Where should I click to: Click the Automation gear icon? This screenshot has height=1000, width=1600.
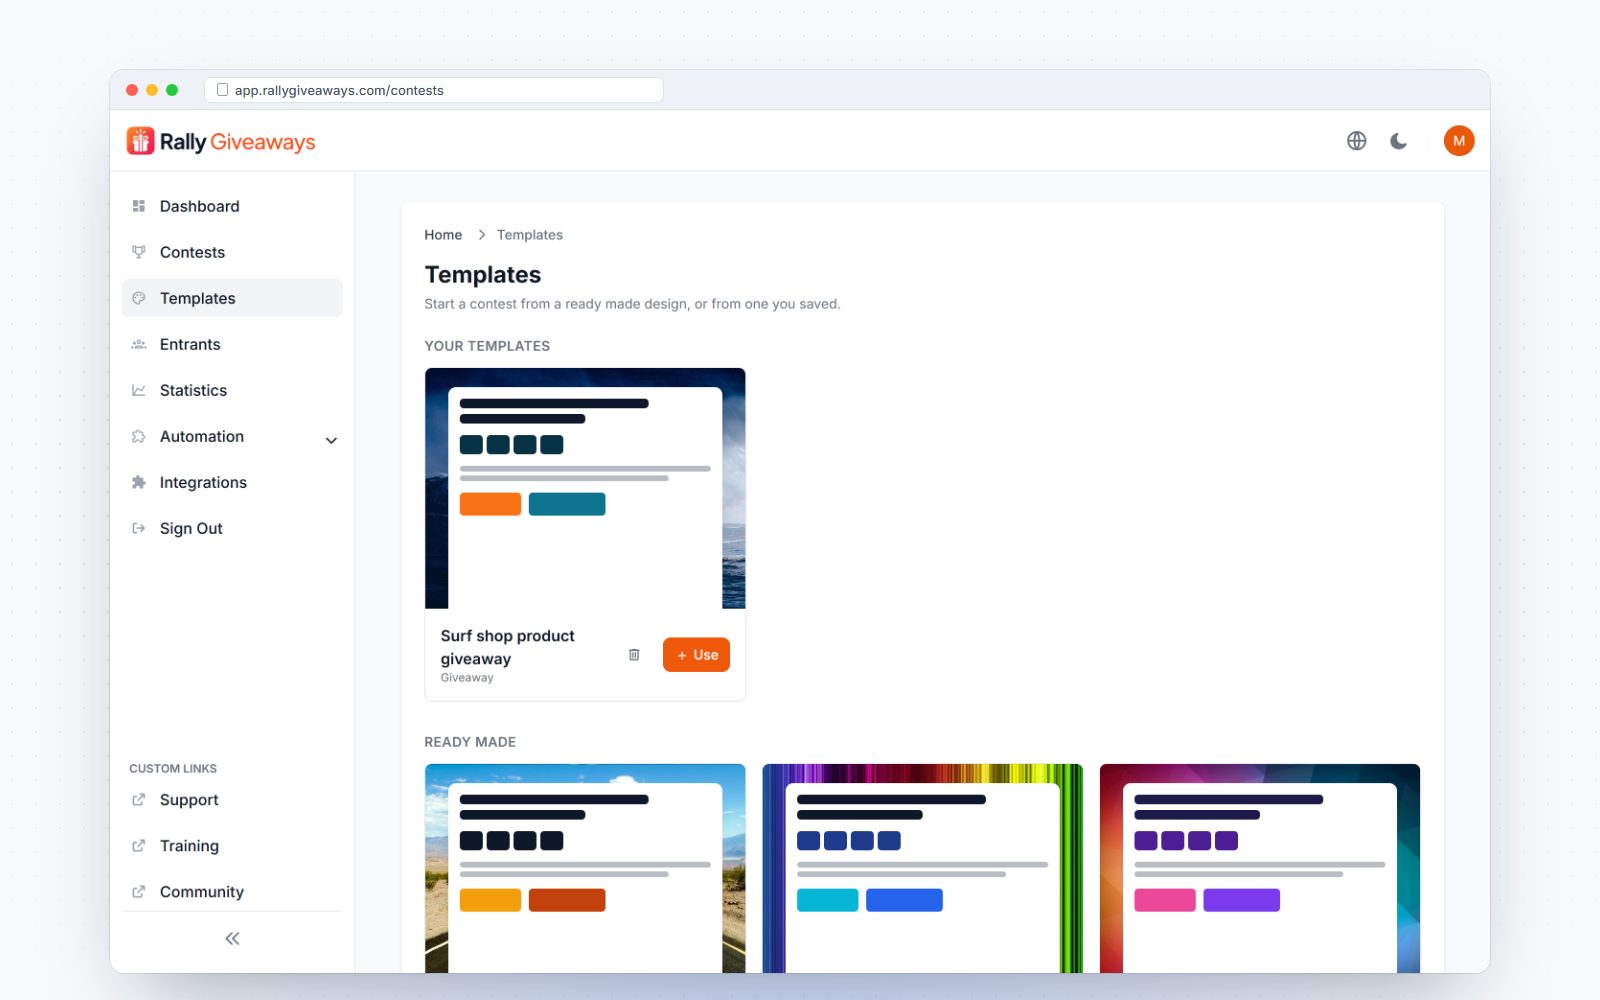point(139,436)
